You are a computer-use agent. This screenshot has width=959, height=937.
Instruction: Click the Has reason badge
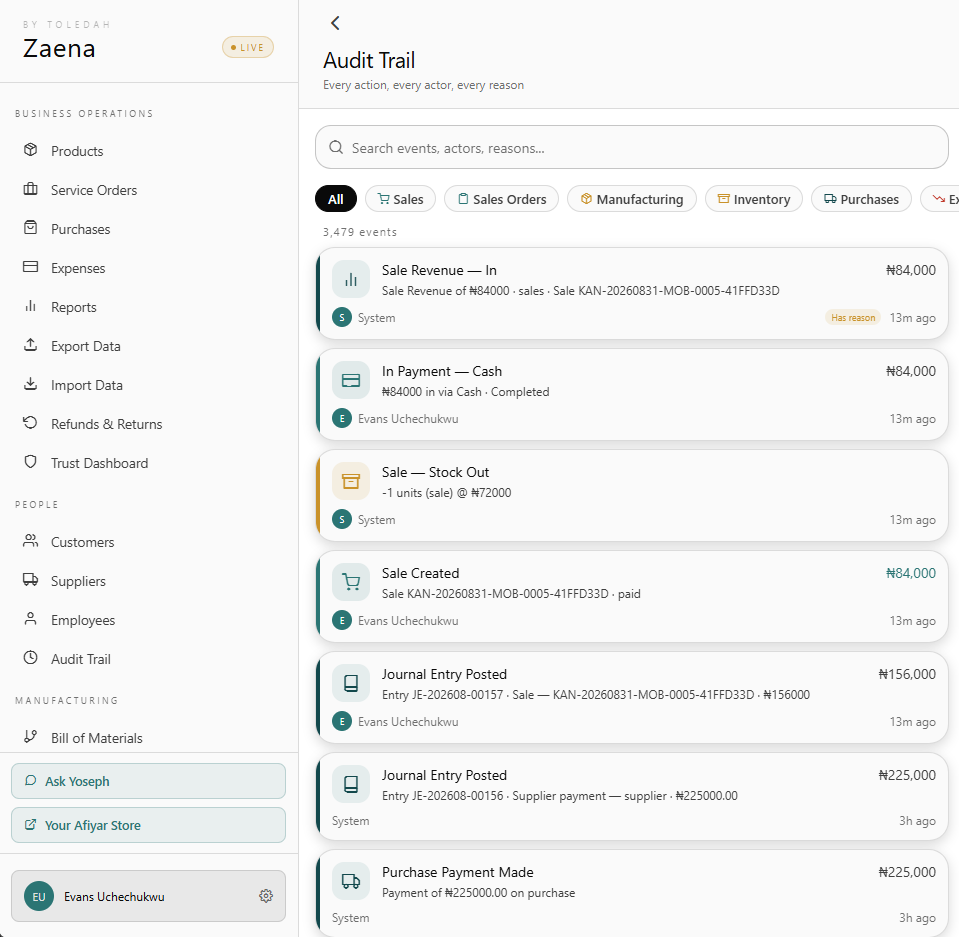point(853,317)
